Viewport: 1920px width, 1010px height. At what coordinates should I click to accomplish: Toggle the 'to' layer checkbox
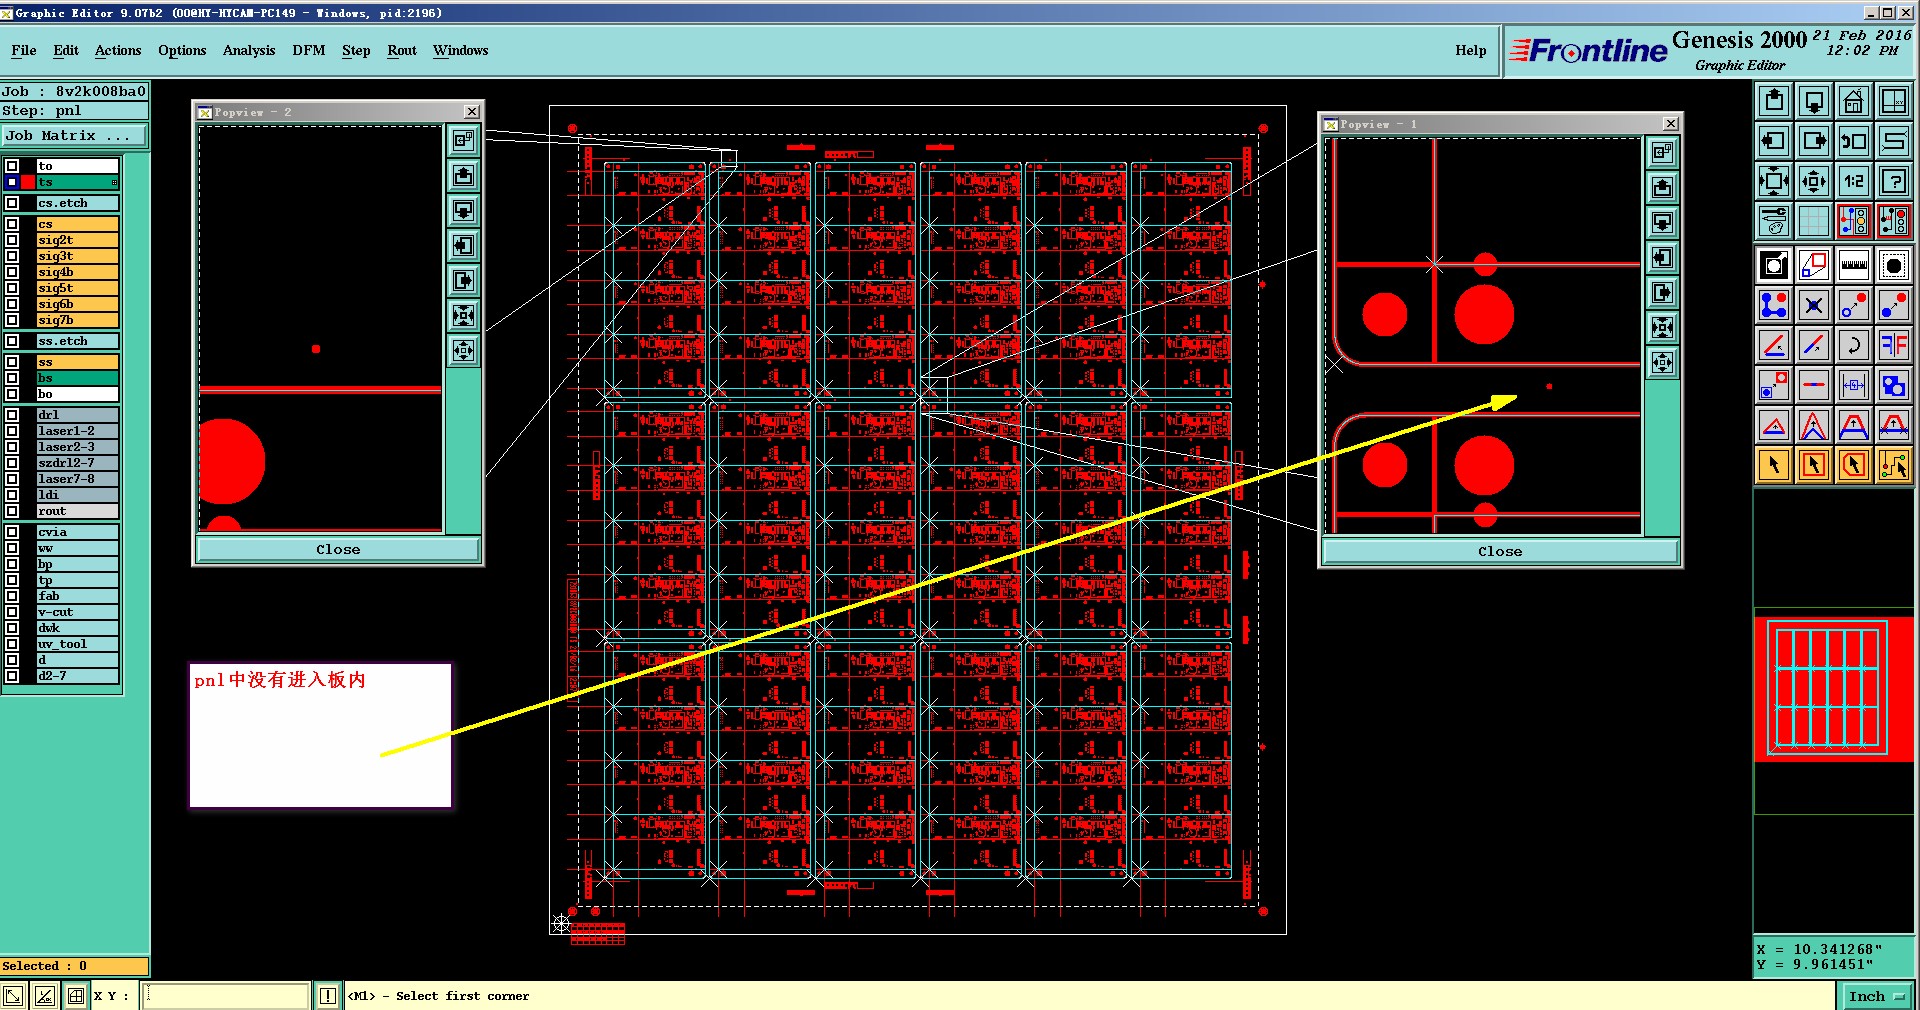(12, 166)
